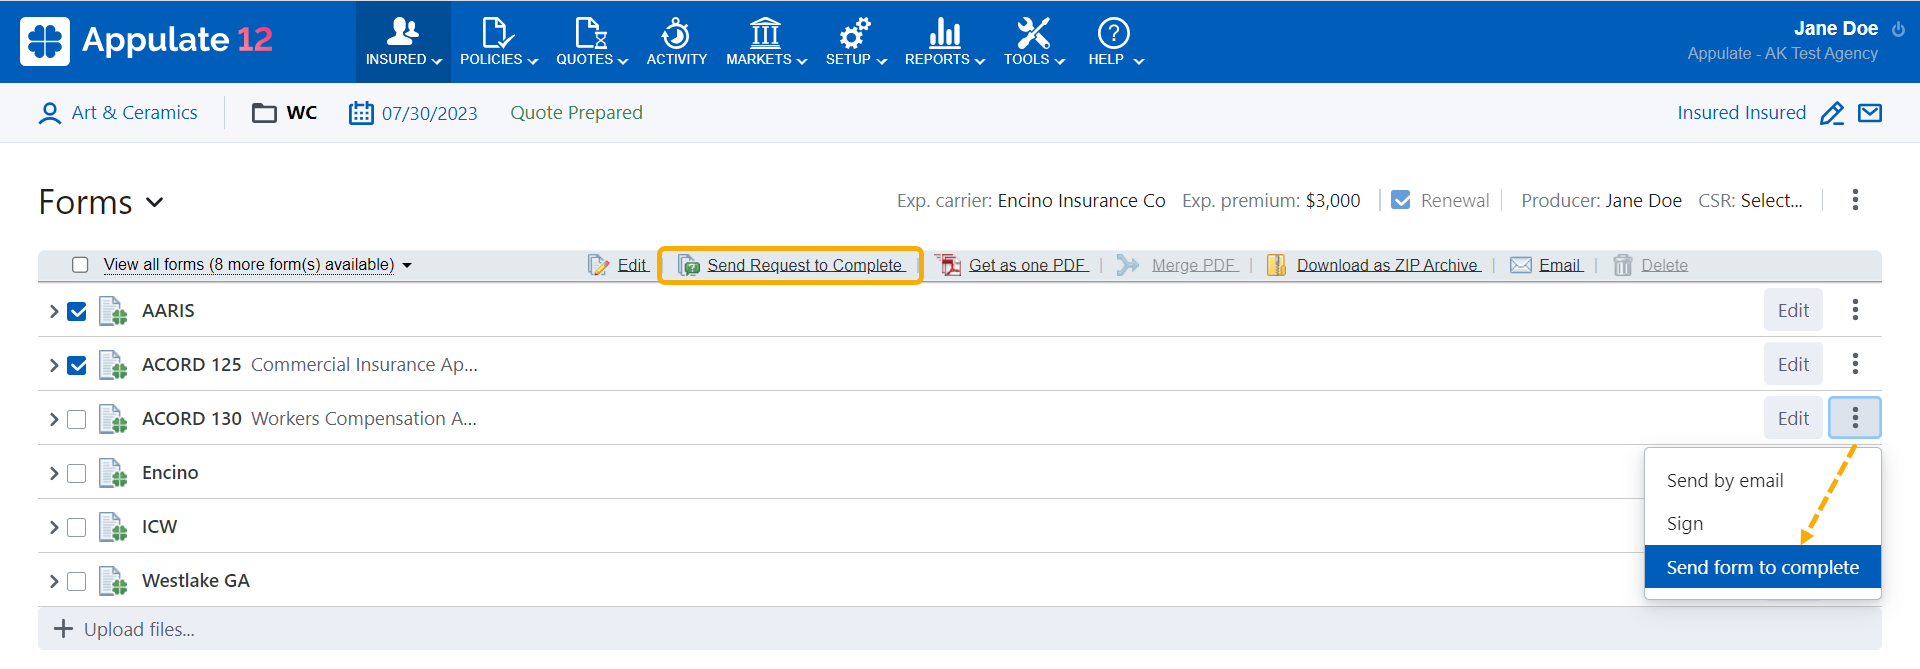Image resolution: width=1920 pixels, height=669 pixels.
Task: Check the Encino form checkbox
Action: point(77,473)
